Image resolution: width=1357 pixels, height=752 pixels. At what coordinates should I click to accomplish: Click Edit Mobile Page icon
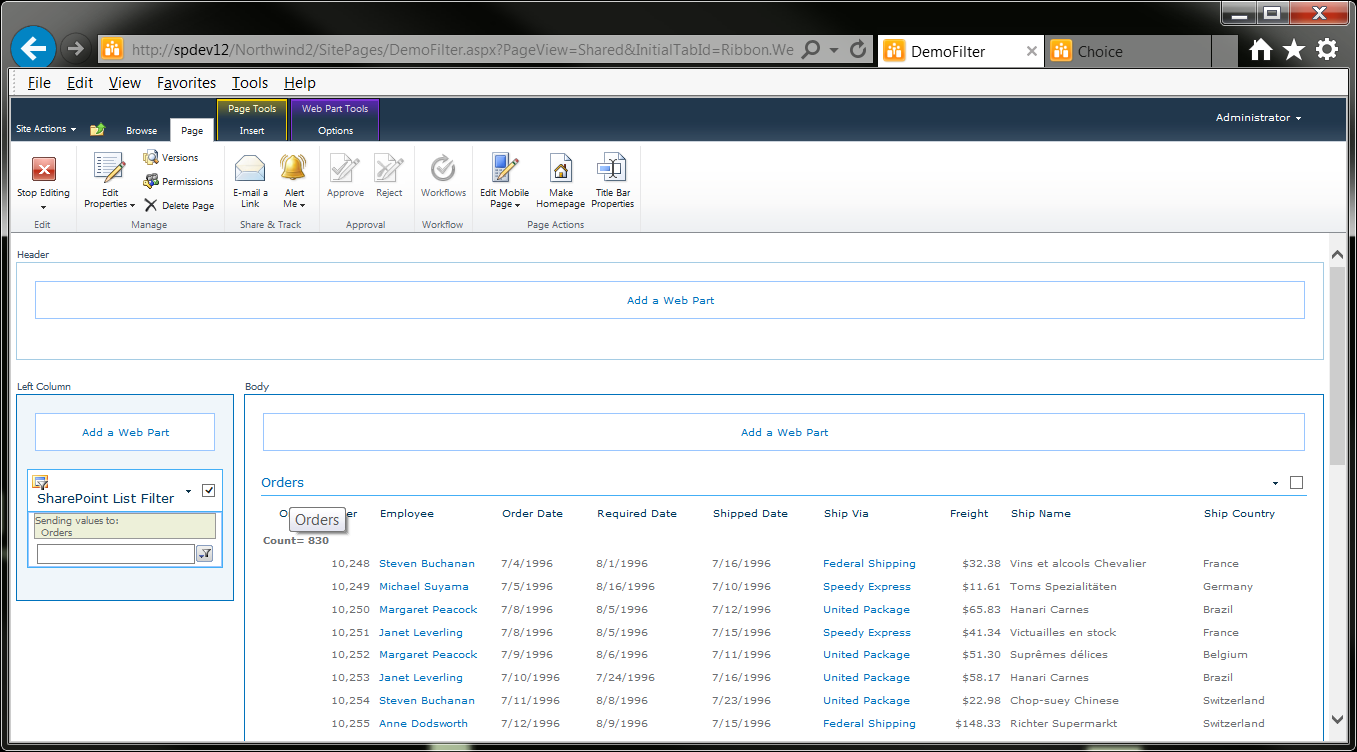click(x=505, y=168)
